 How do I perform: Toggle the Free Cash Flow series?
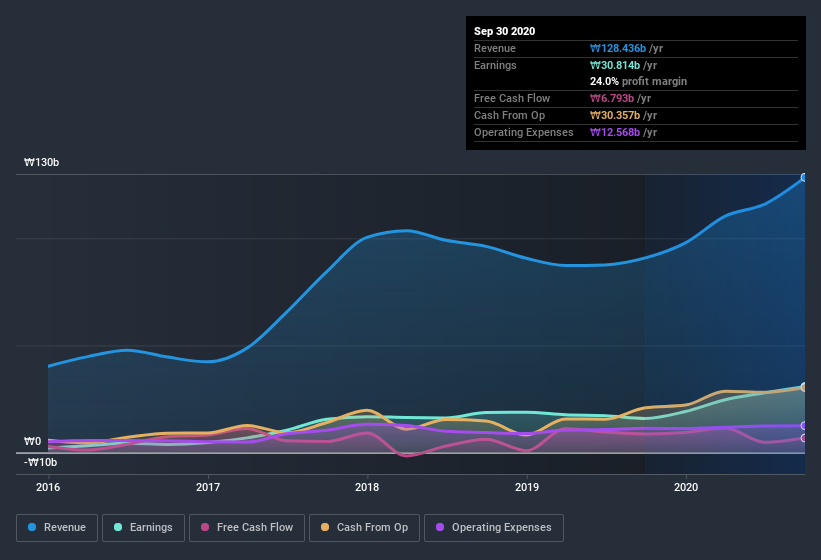point(247,528)
